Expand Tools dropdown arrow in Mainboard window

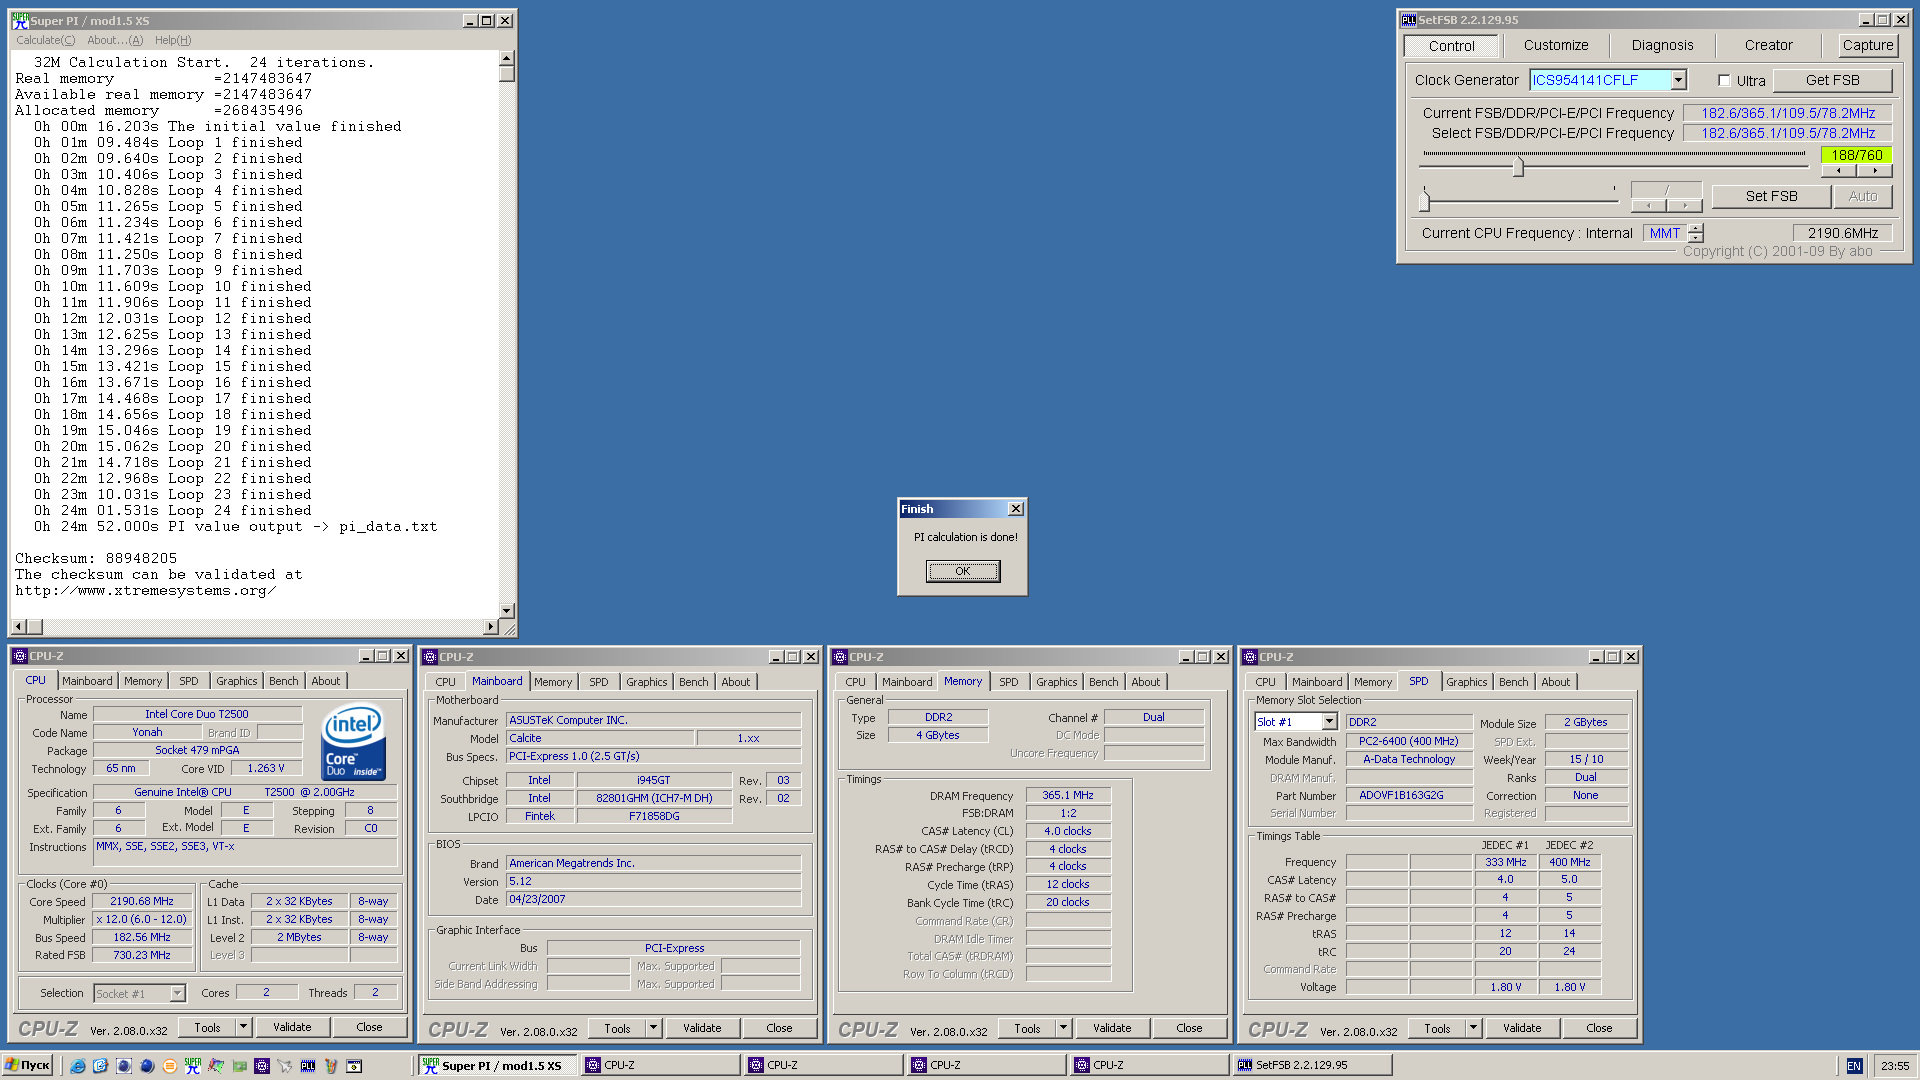point(653,1028)
